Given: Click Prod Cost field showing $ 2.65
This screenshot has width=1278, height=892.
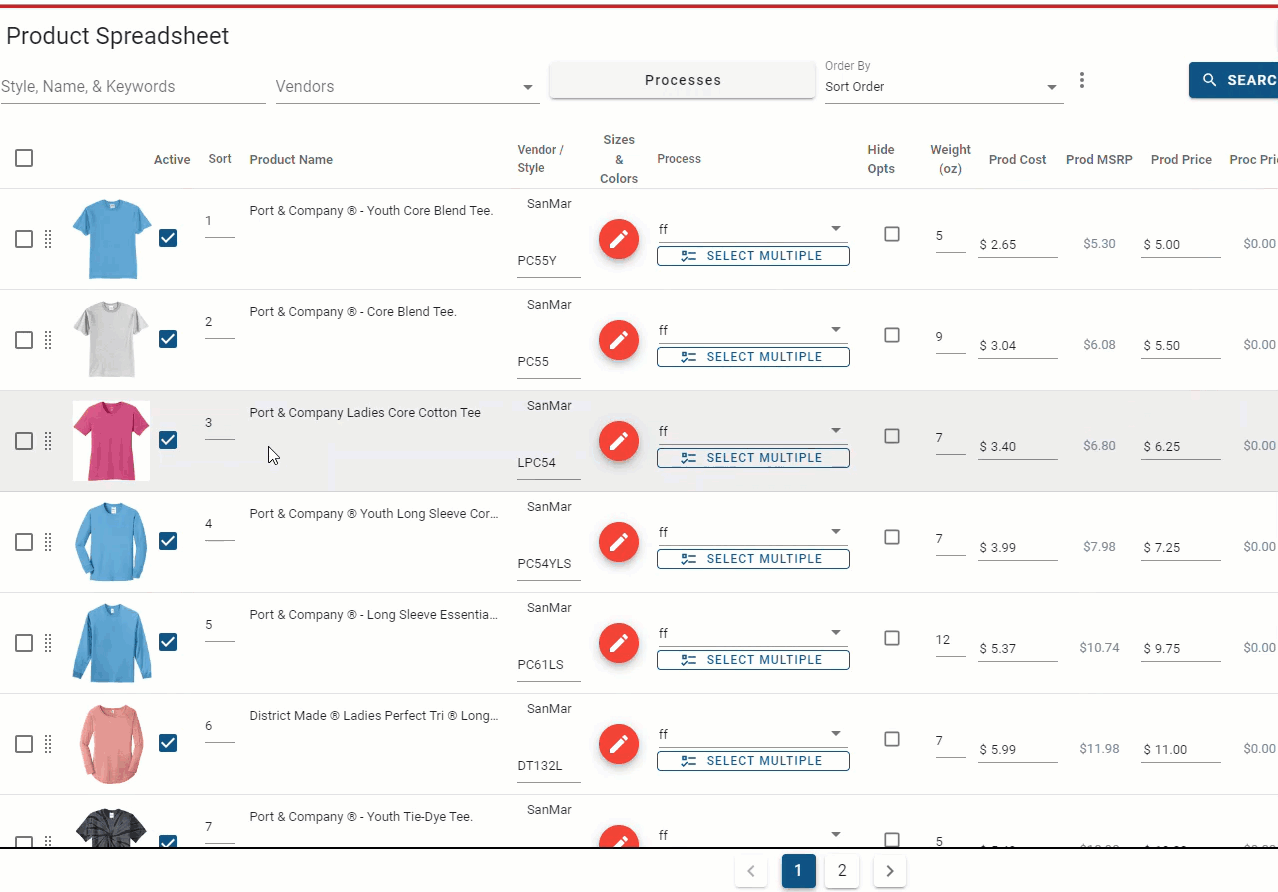Looking at the screenshot, I should pyautogui.click(x=1018, y=245).
